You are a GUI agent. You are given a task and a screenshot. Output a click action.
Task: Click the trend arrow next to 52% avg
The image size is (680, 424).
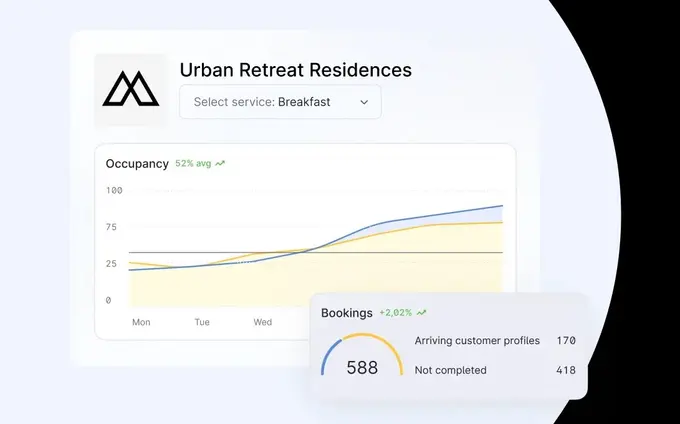220,163
